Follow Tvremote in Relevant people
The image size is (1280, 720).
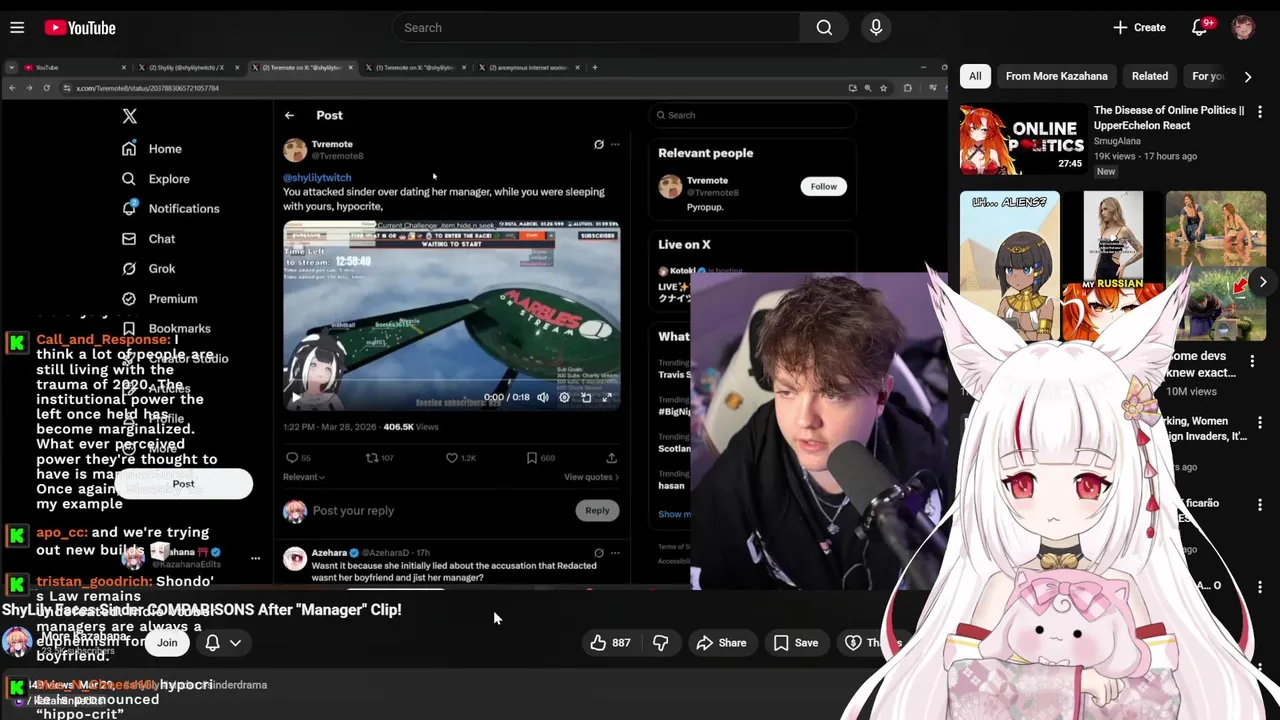[x=824, y=186]
